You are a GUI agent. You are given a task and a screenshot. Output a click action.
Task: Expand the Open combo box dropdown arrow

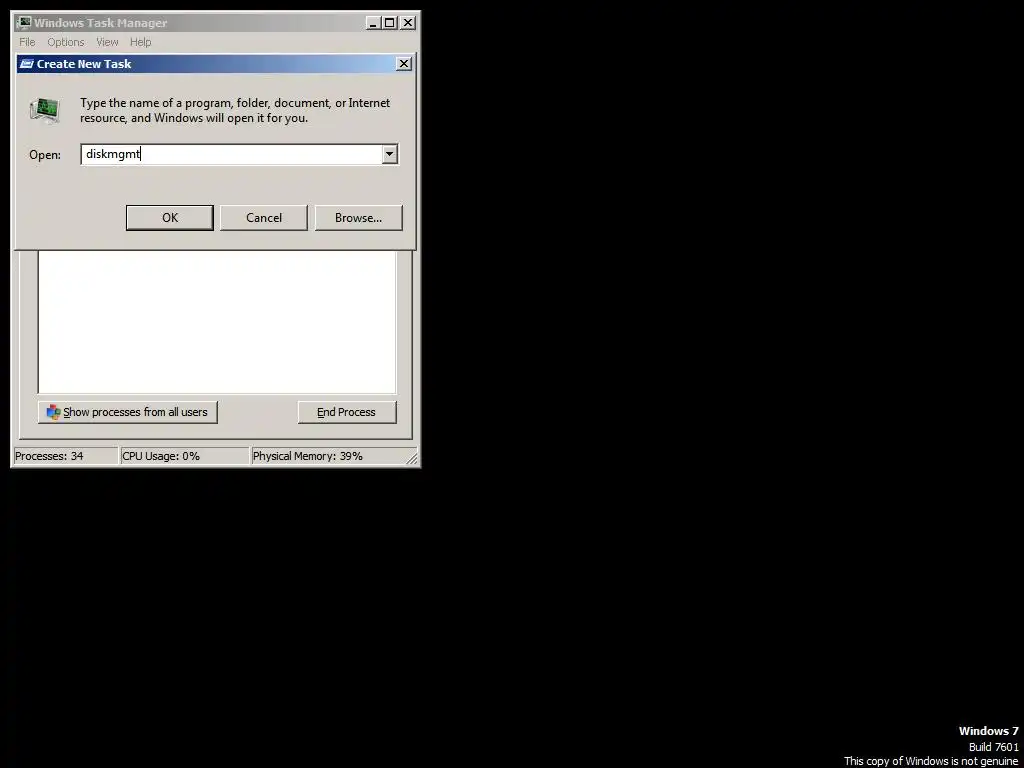coord(390,154)
